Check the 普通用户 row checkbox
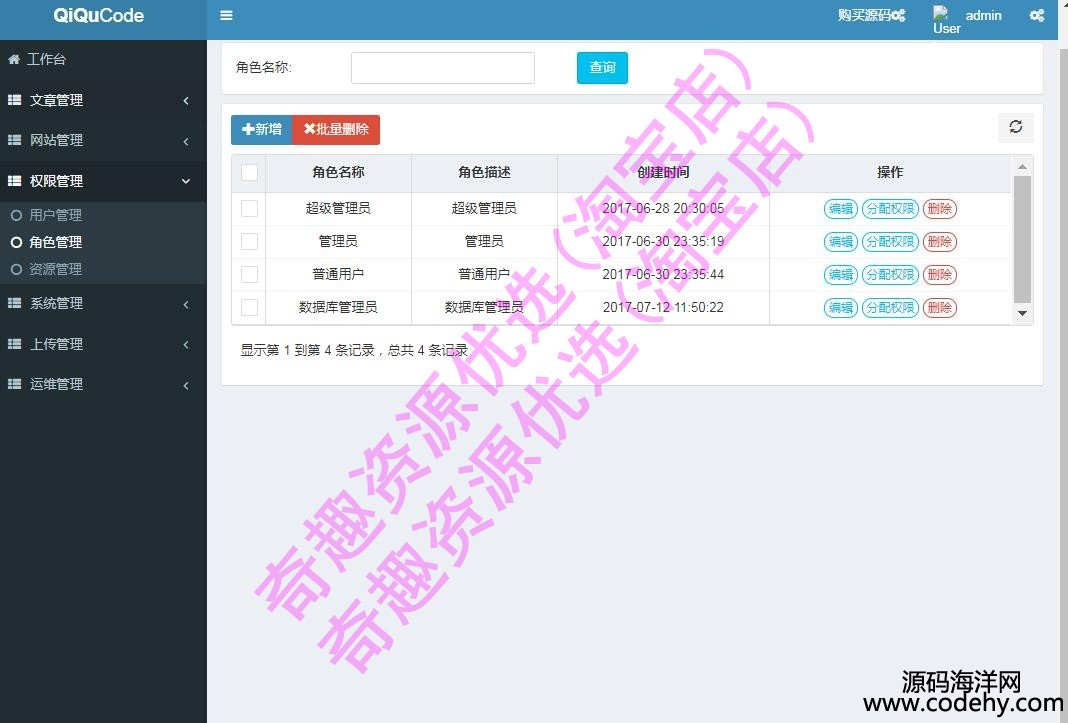This screenshot has width=1068, height=723. (x=249, y=275)
